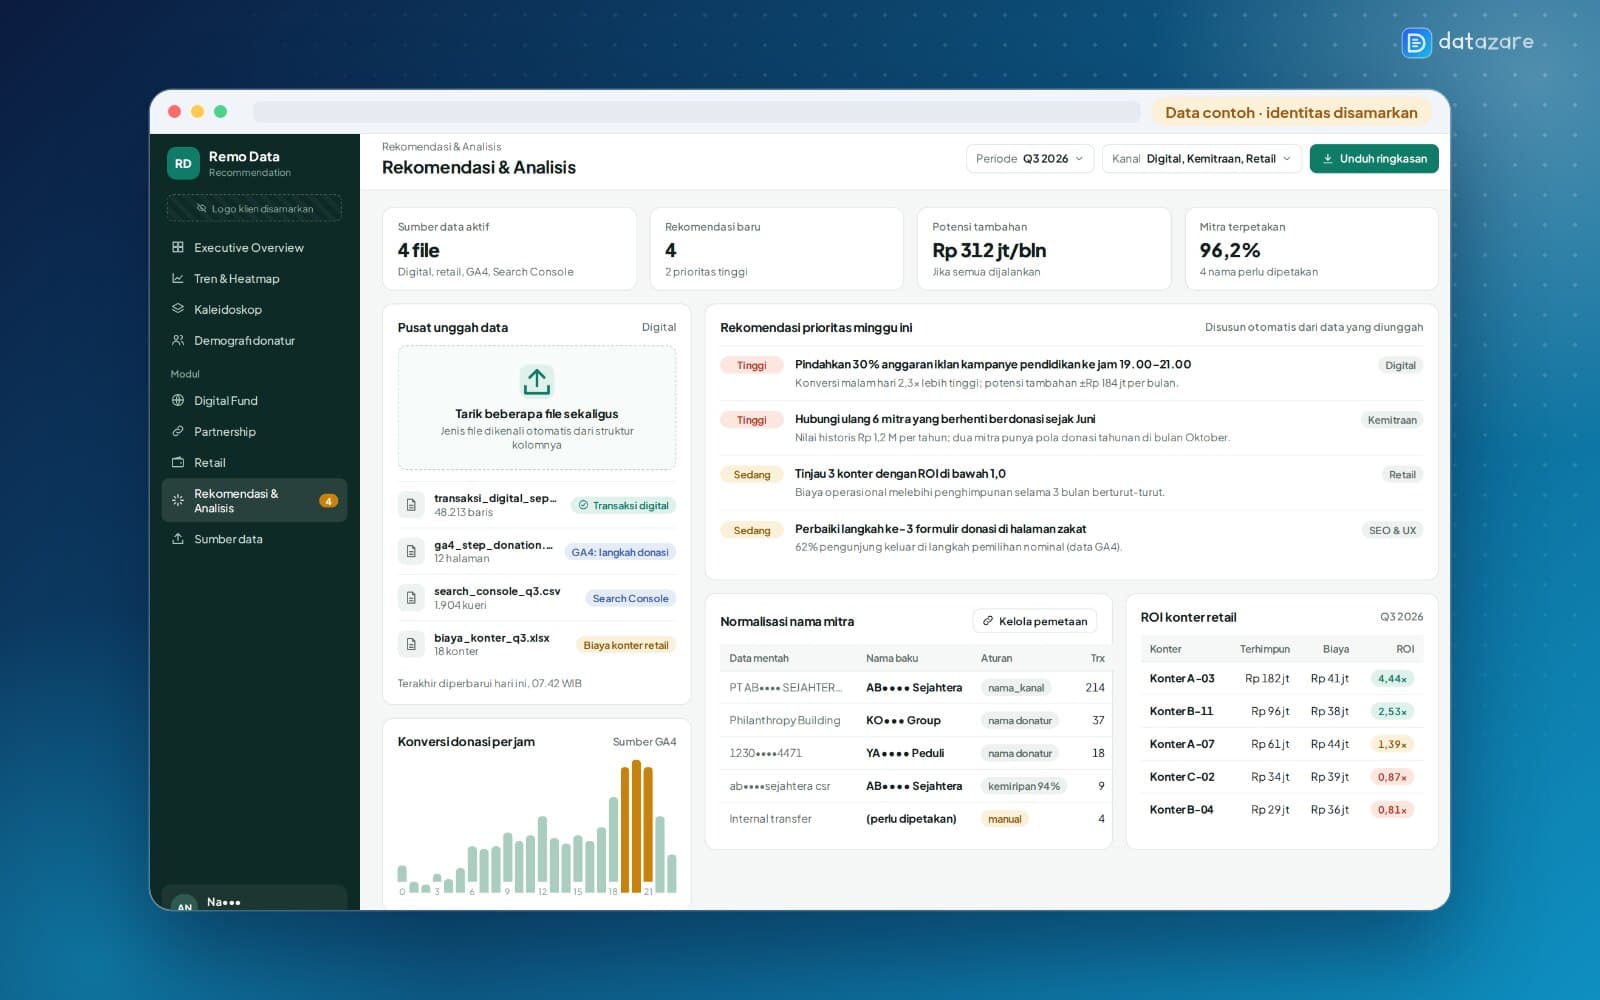The height and width of the screenshot is (1000, 1600).
Task: Click the GA4: langkah donasi tag
Action: 620,552
